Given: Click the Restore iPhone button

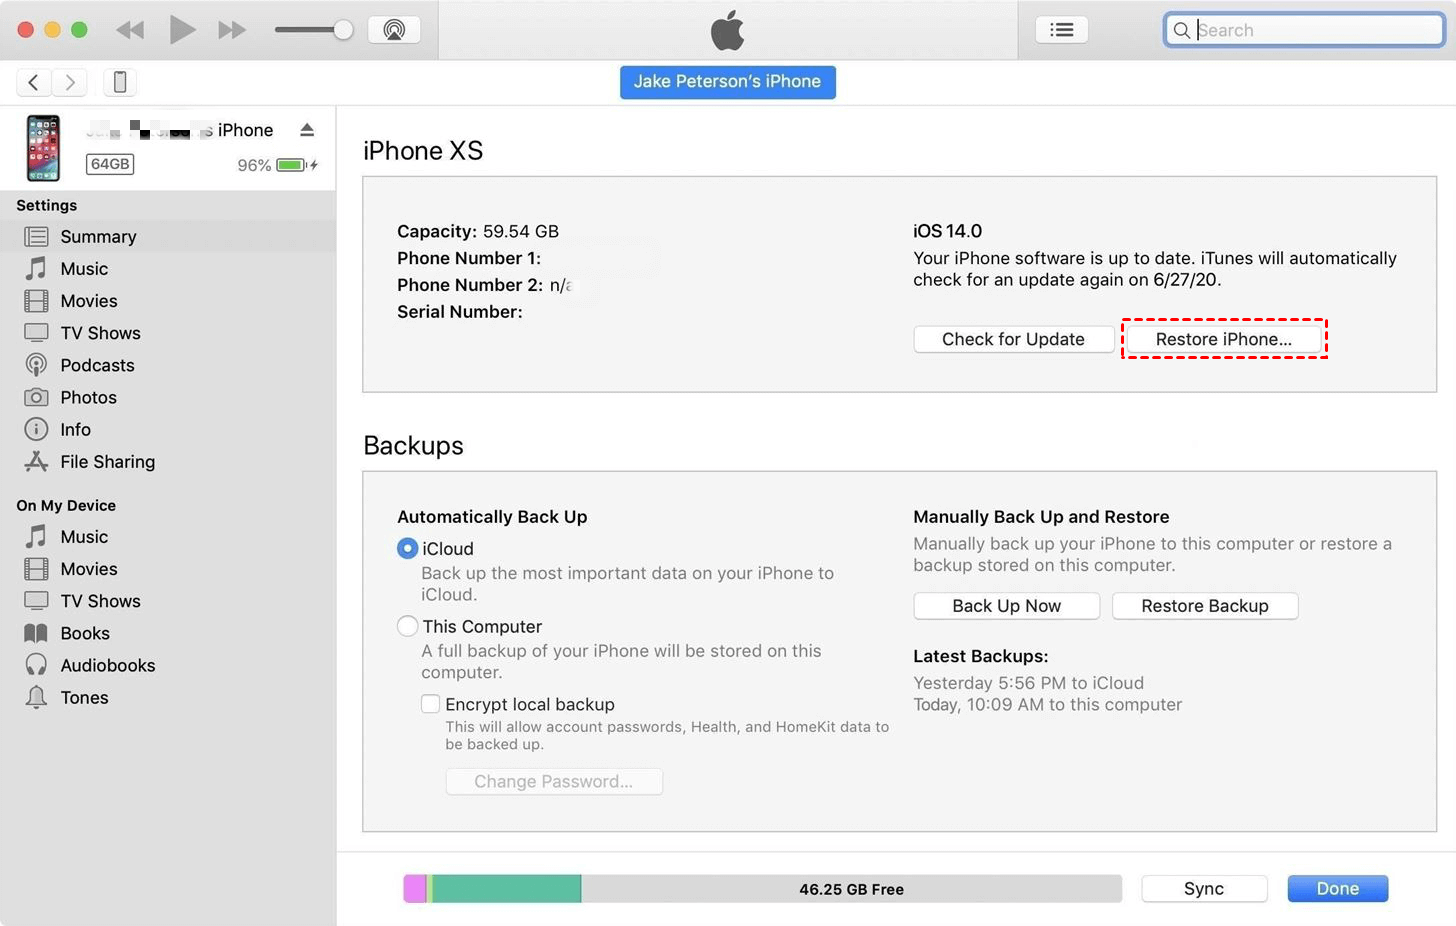Looking at the screenshot, I should coord(1223,339).
